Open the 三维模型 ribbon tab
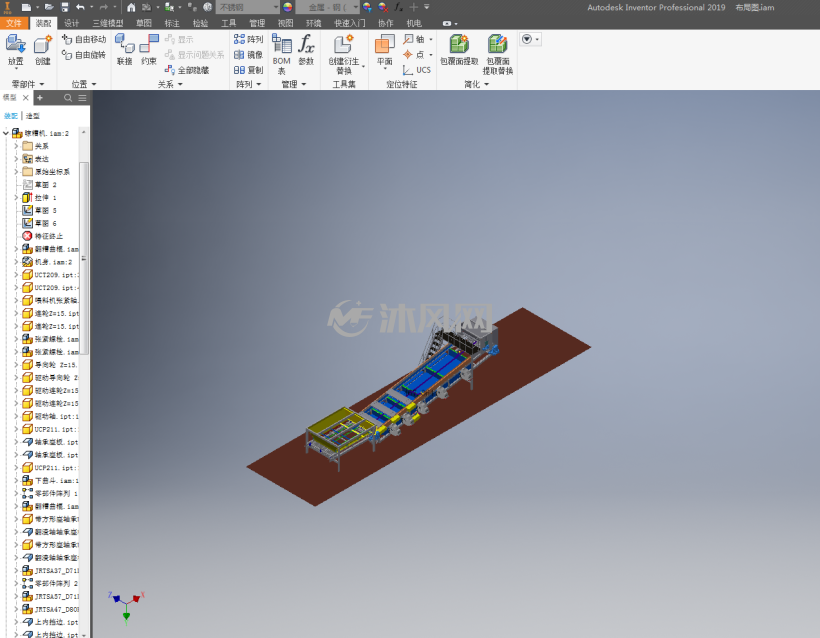The image size is (820, 638). [x=108, y=23]
